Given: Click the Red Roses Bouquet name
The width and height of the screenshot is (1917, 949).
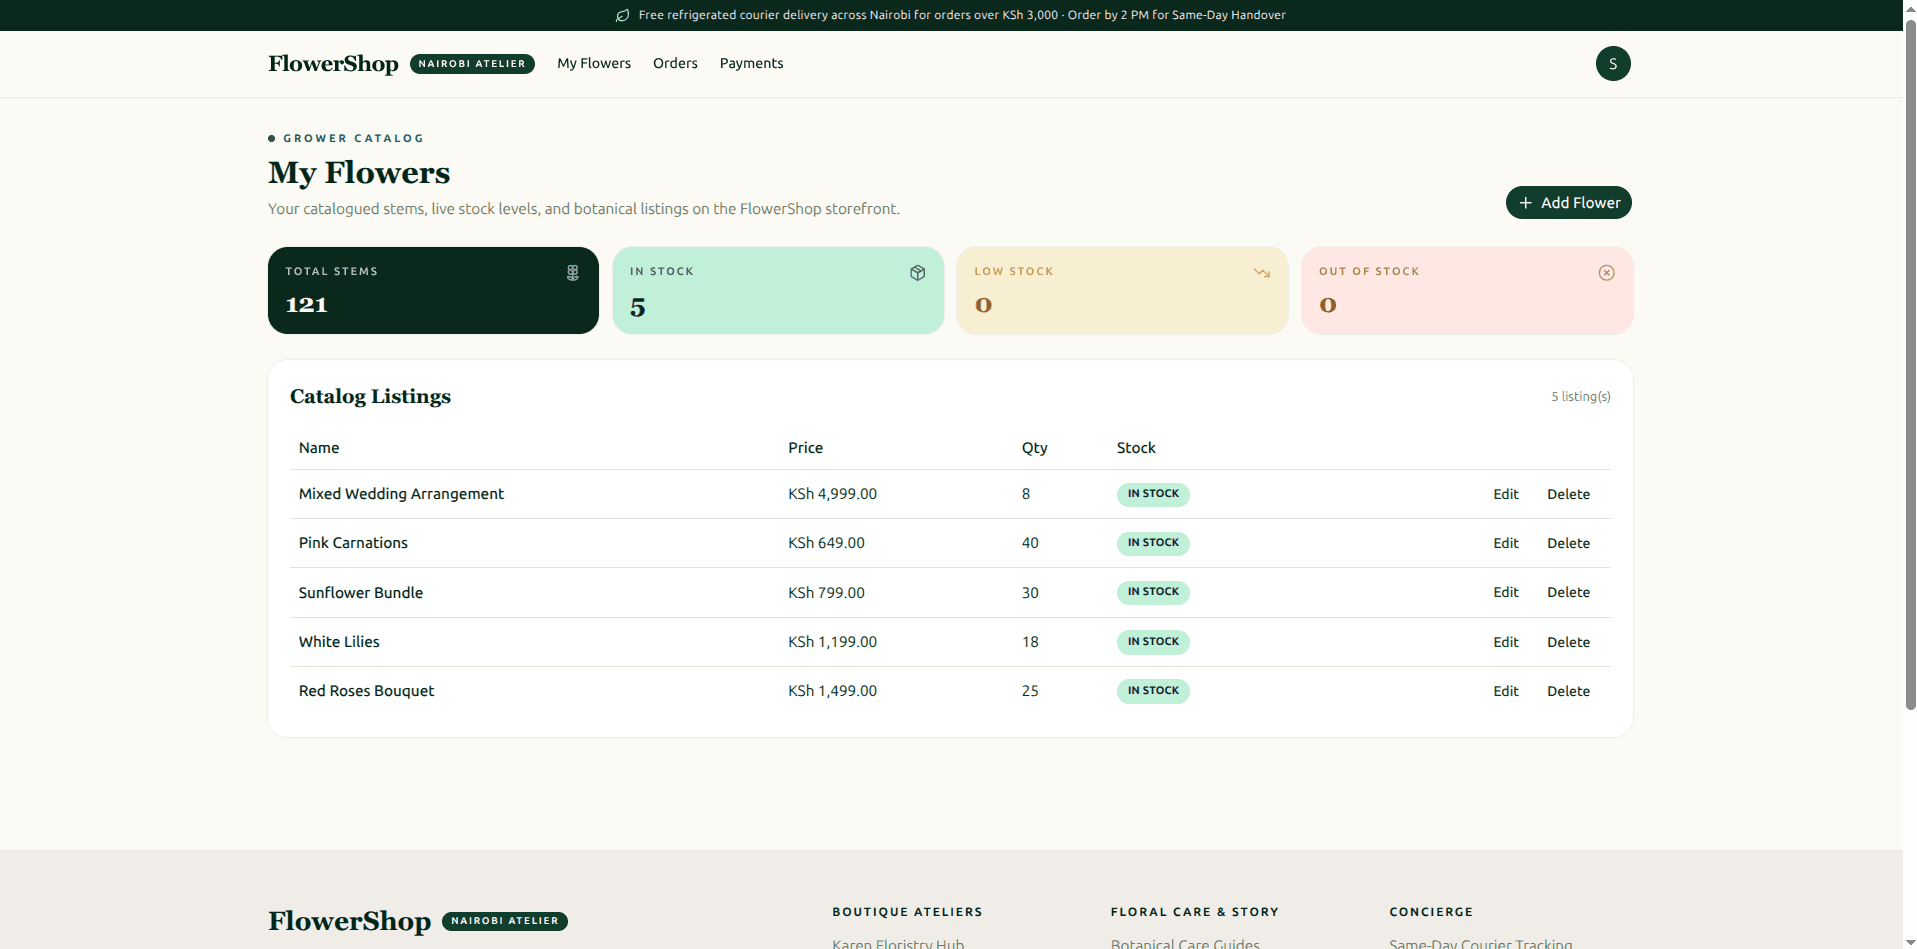Looking at the screenshot, I should click(x=366, y=691).
